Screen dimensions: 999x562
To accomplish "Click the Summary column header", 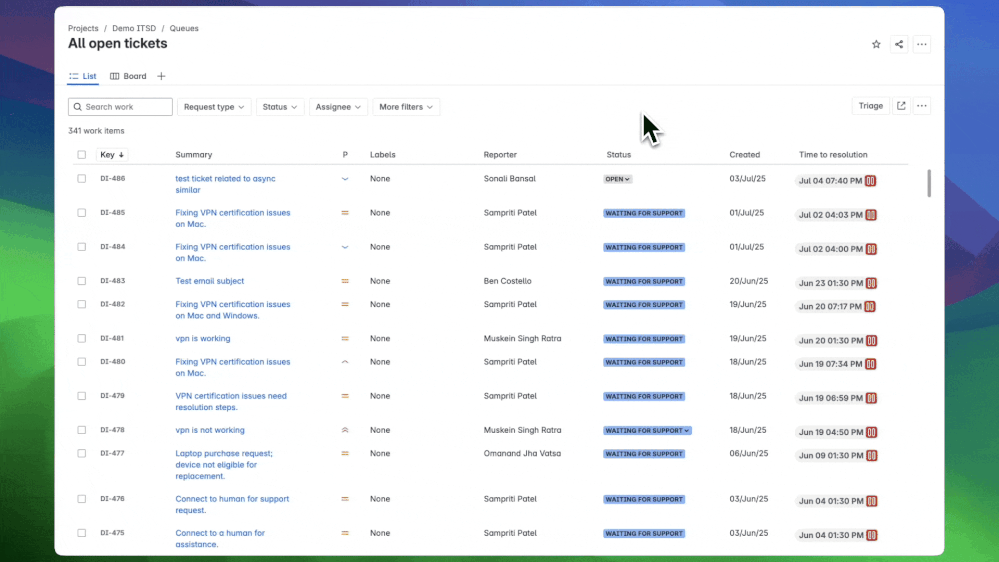I will (x=194, y=155).
